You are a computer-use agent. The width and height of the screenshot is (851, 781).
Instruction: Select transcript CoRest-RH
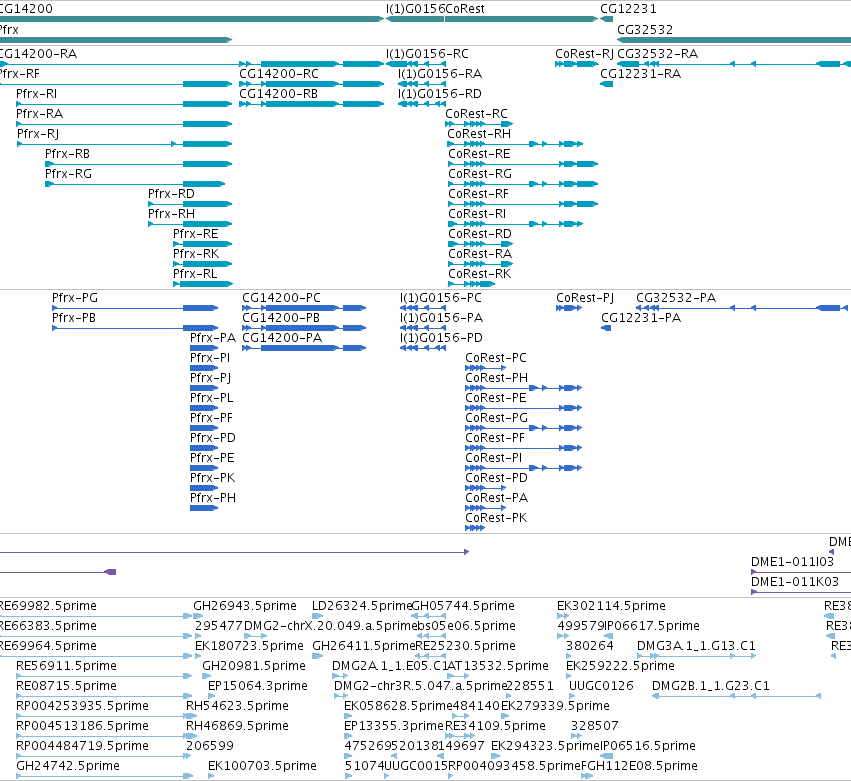[x=515, y=144]
